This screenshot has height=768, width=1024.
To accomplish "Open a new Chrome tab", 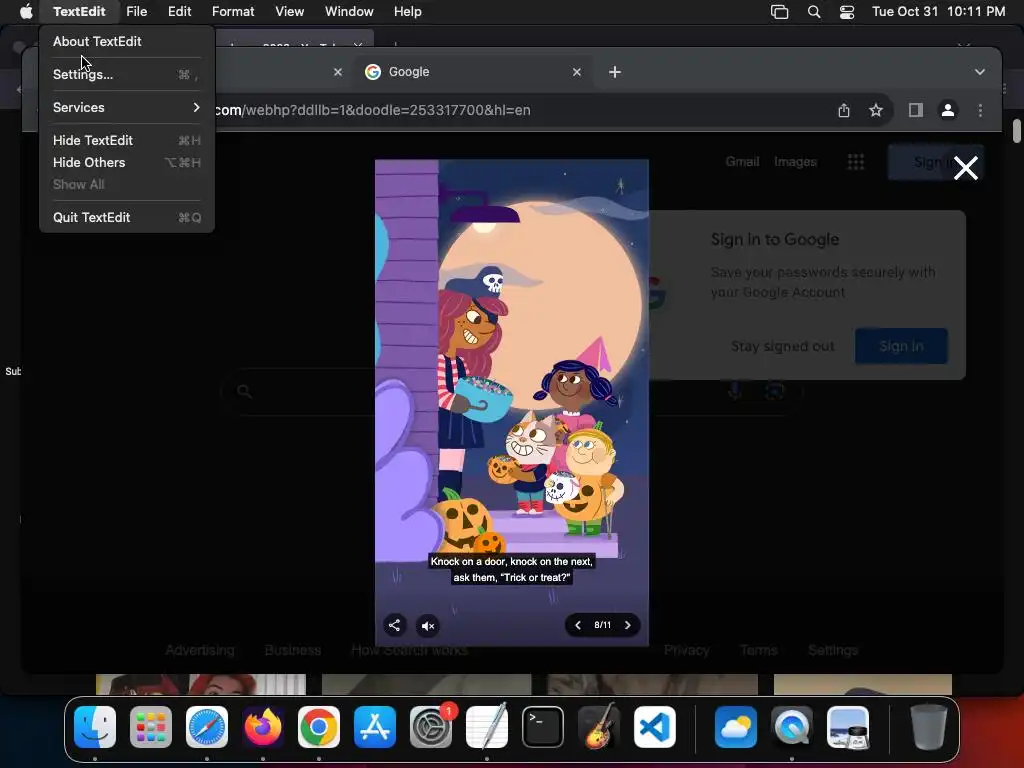I will tap(615, 72).
